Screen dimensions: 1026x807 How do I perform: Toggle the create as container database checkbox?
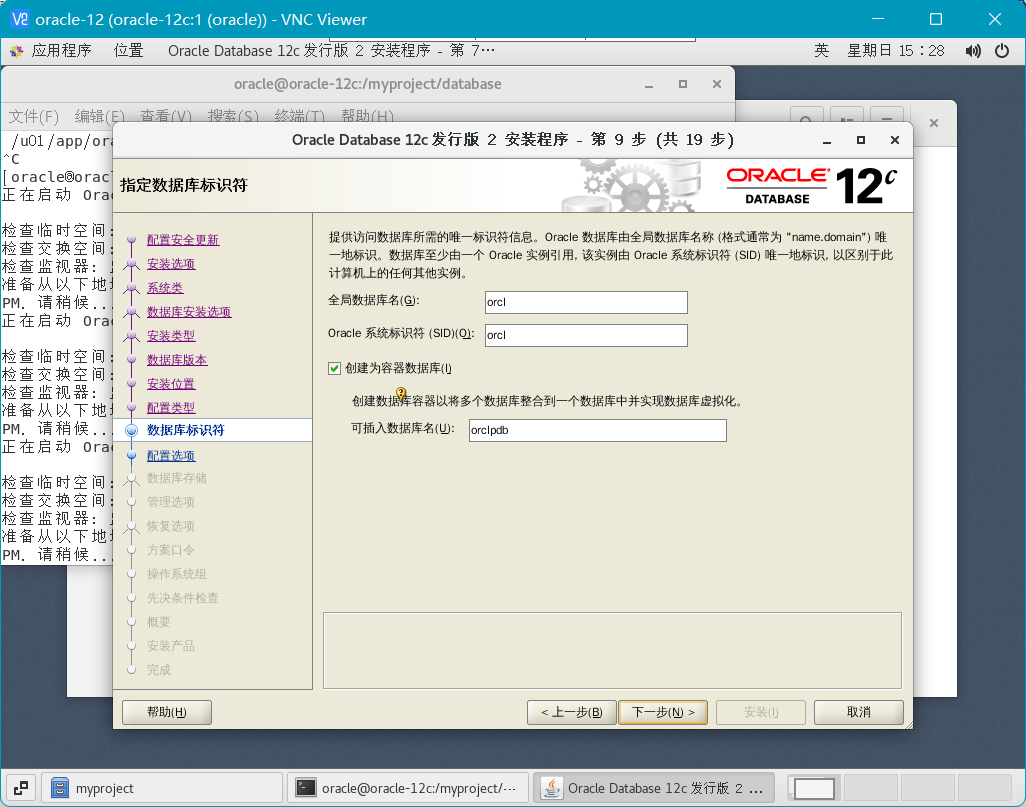[x=334, y=368]
